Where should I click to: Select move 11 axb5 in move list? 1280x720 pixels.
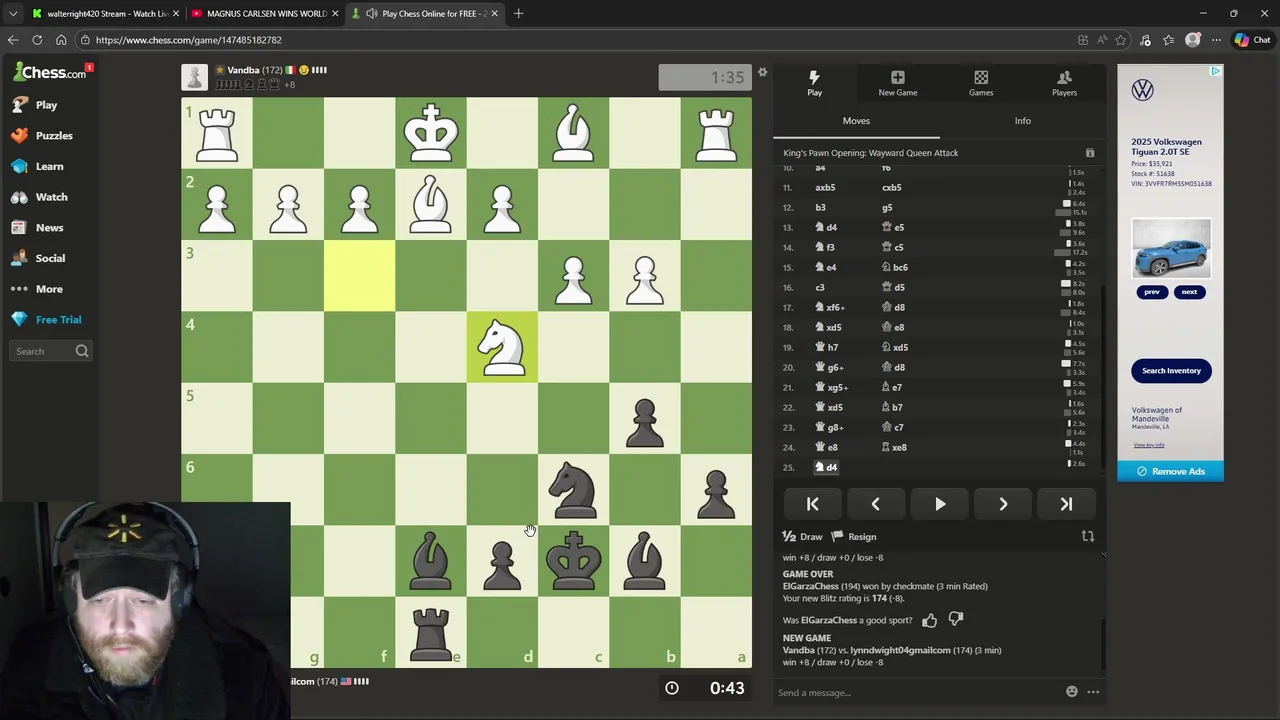(825, 187)
